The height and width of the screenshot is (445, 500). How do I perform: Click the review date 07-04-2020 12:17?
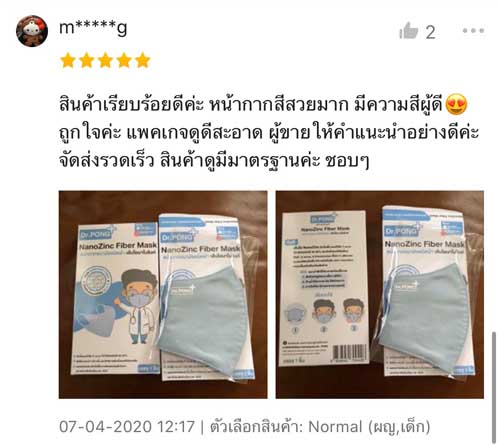coord(127,427)
